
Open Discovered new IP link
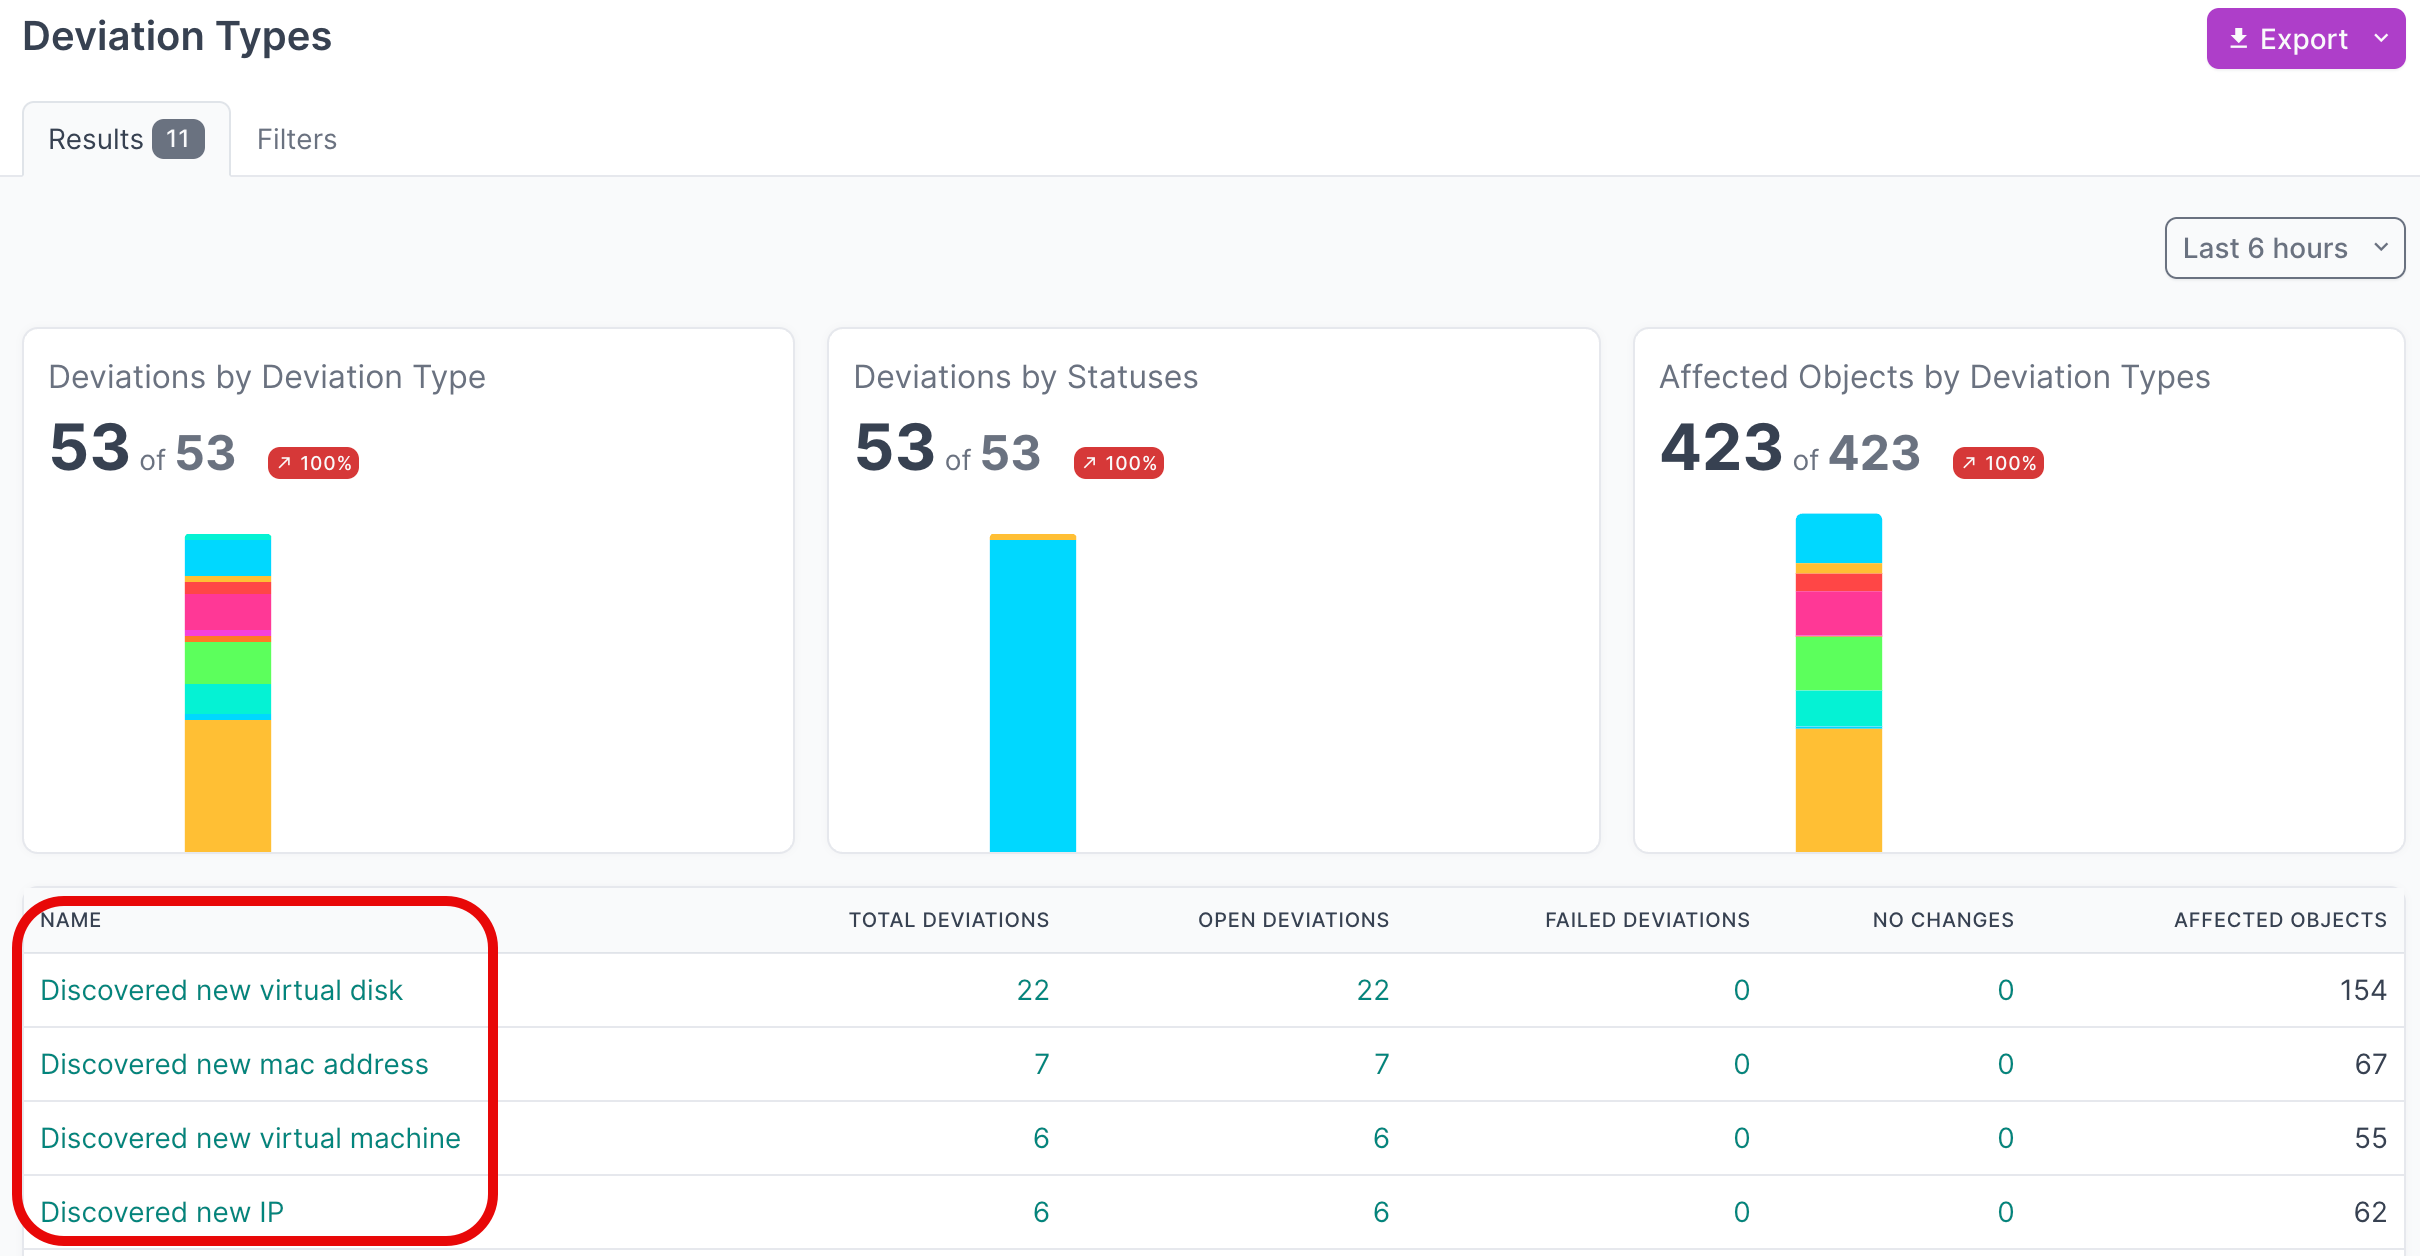point(162,1212)
